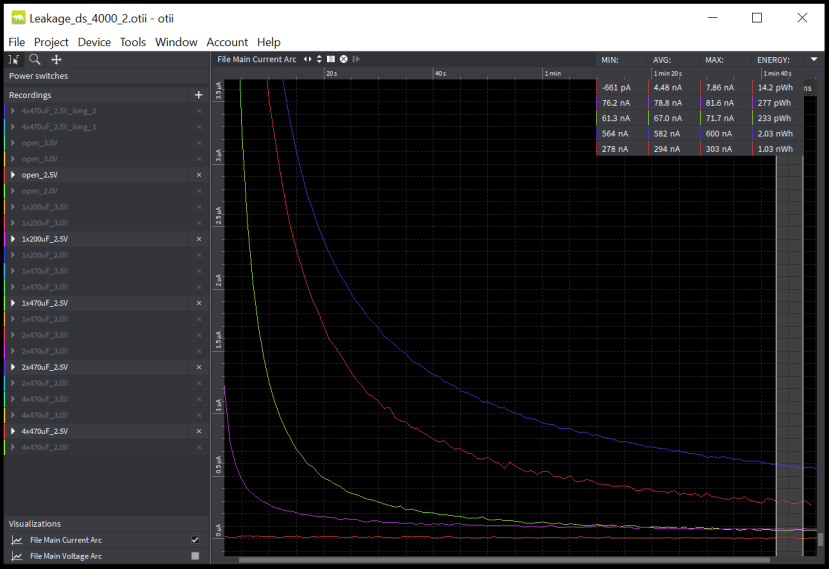Remove the 1x200uF_2.5V recording
The width and height of the screenshot is (829, 569).
point(199,239)
